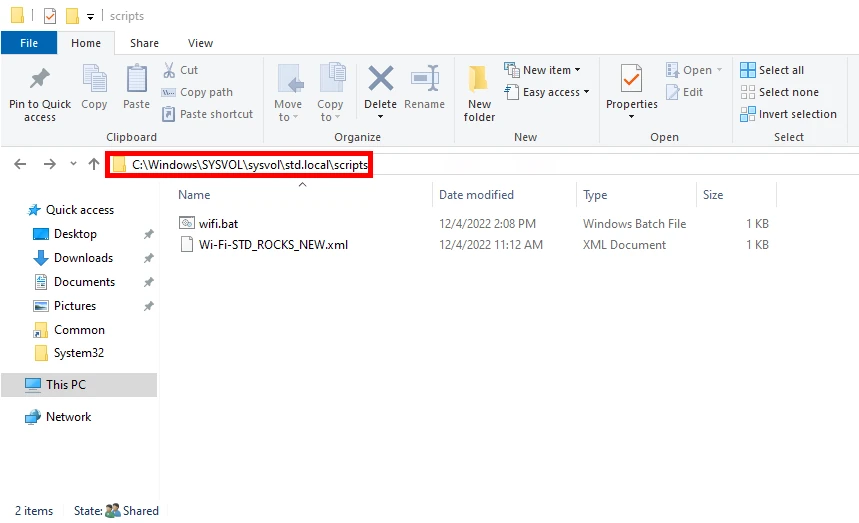Image resolution: width=859 pixels, height=523 pixels.
Task: Switch to the Home ribbon tab
Action: tap(86, 43)
